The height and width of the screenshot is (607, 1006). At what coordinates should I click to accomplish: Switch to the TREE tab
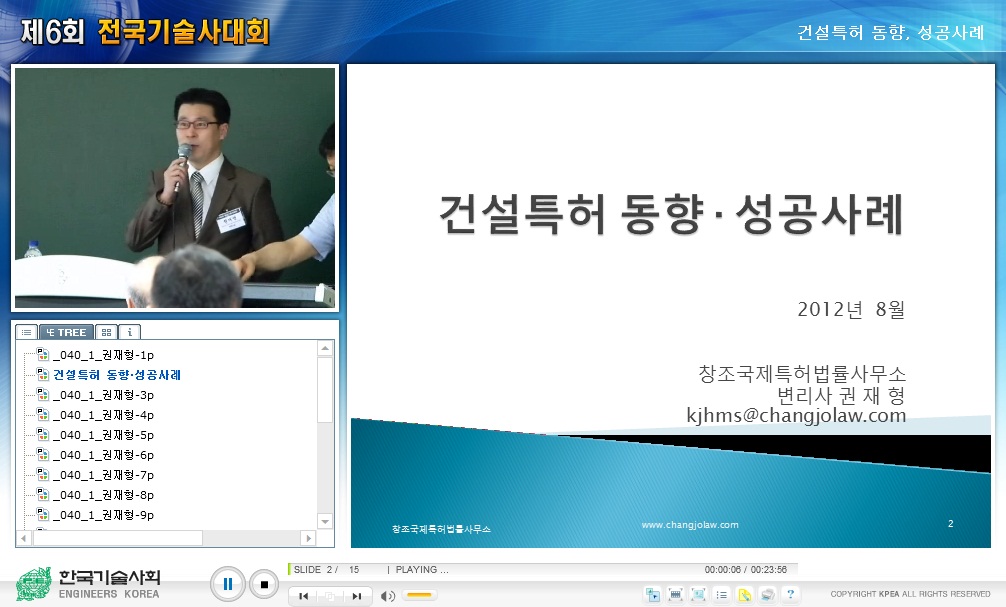[x=65, y=331]
